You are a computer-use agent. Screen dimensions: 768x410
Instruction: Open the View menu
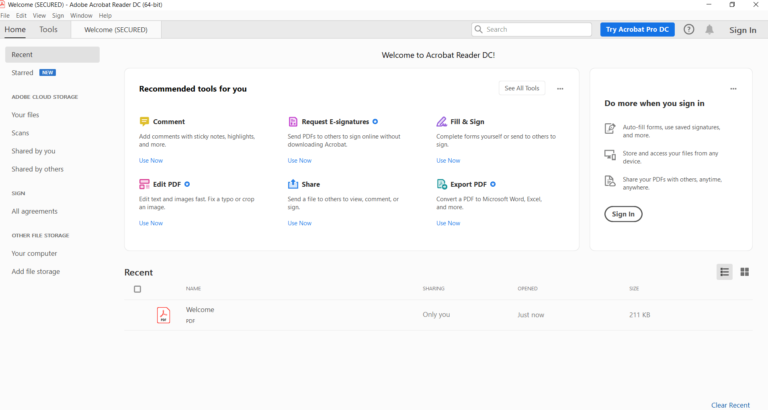39,16
